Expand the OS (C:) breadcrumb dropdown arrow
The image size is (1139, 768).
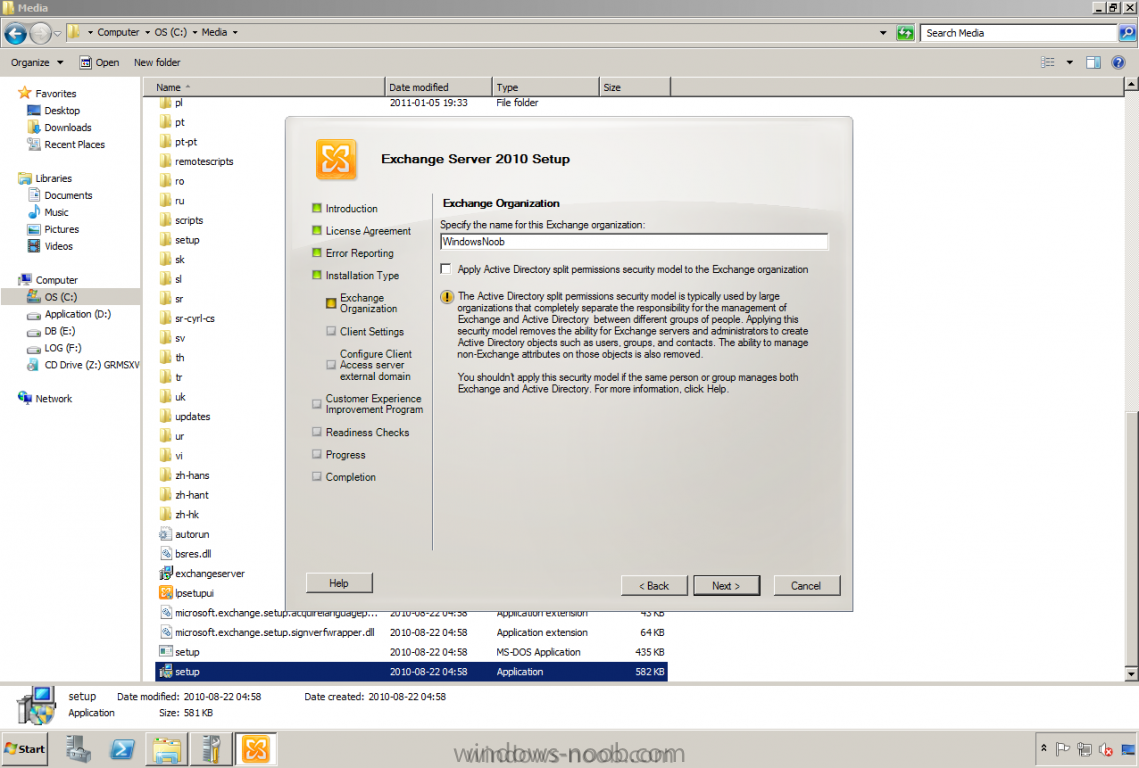[195, 33]
